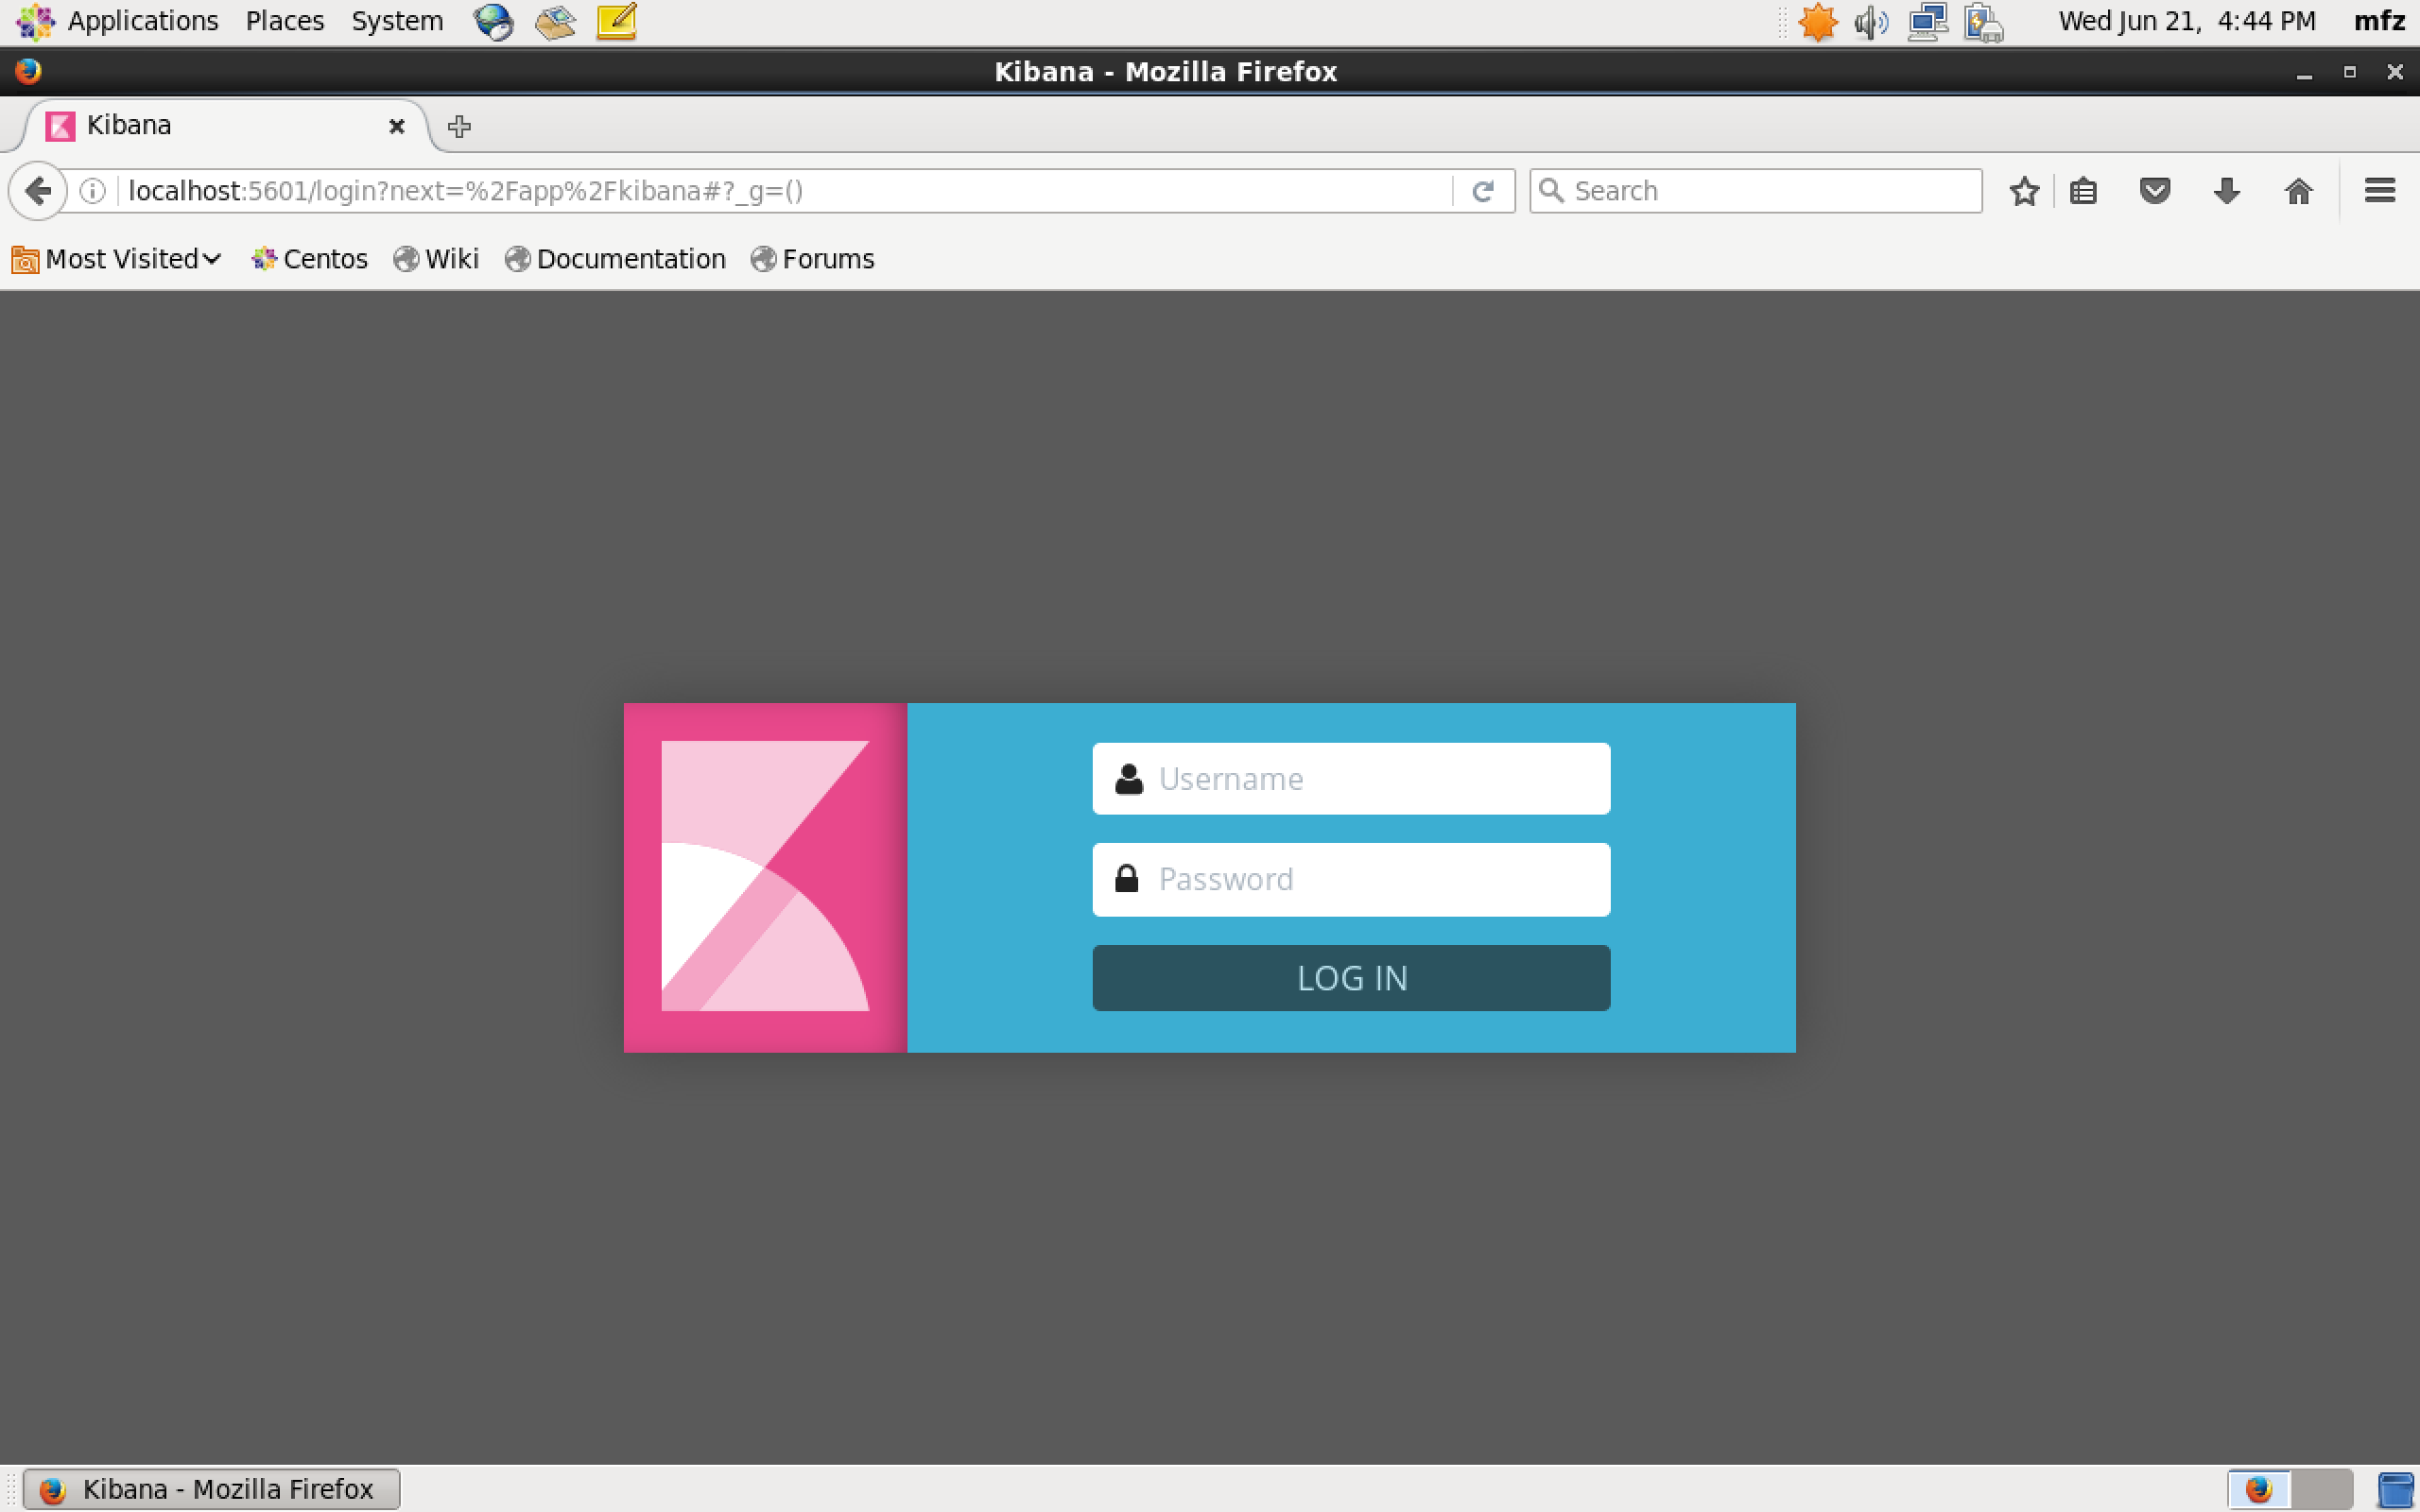
Task: Click the Firefox back arrow button
Action: 38,190
